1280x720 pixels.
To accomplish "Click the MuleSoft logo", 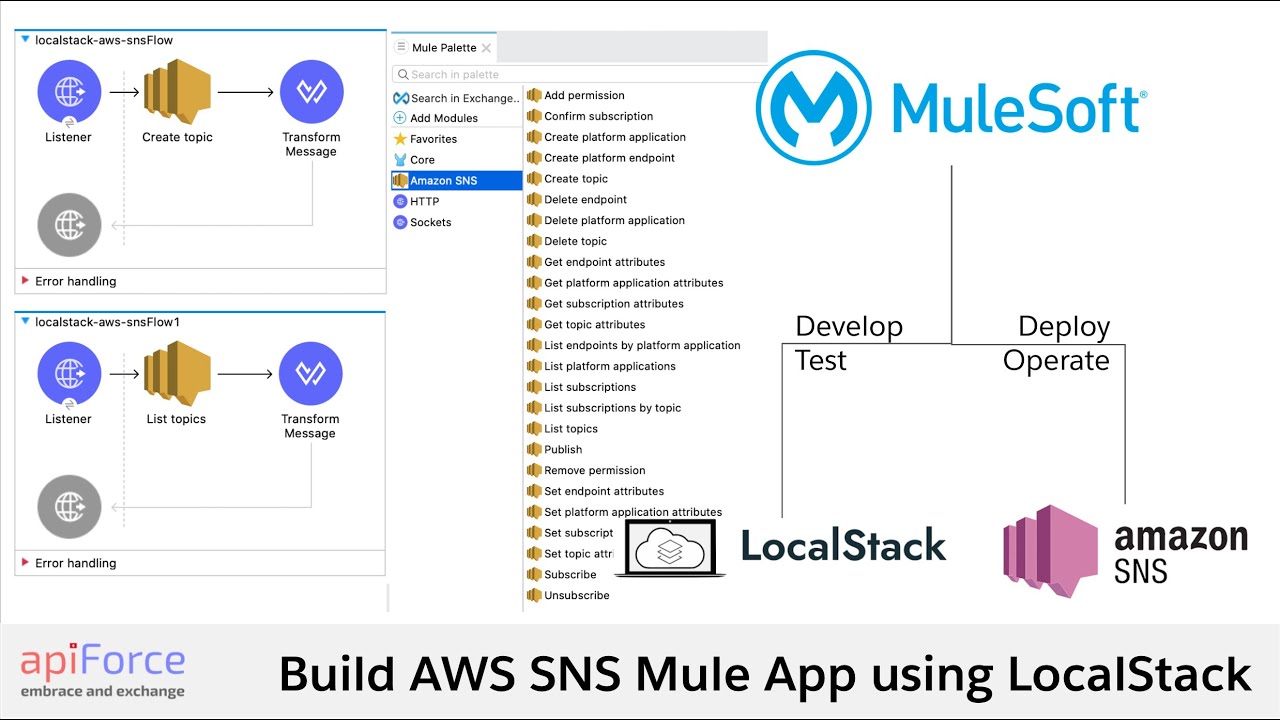I will coord(951,107).
